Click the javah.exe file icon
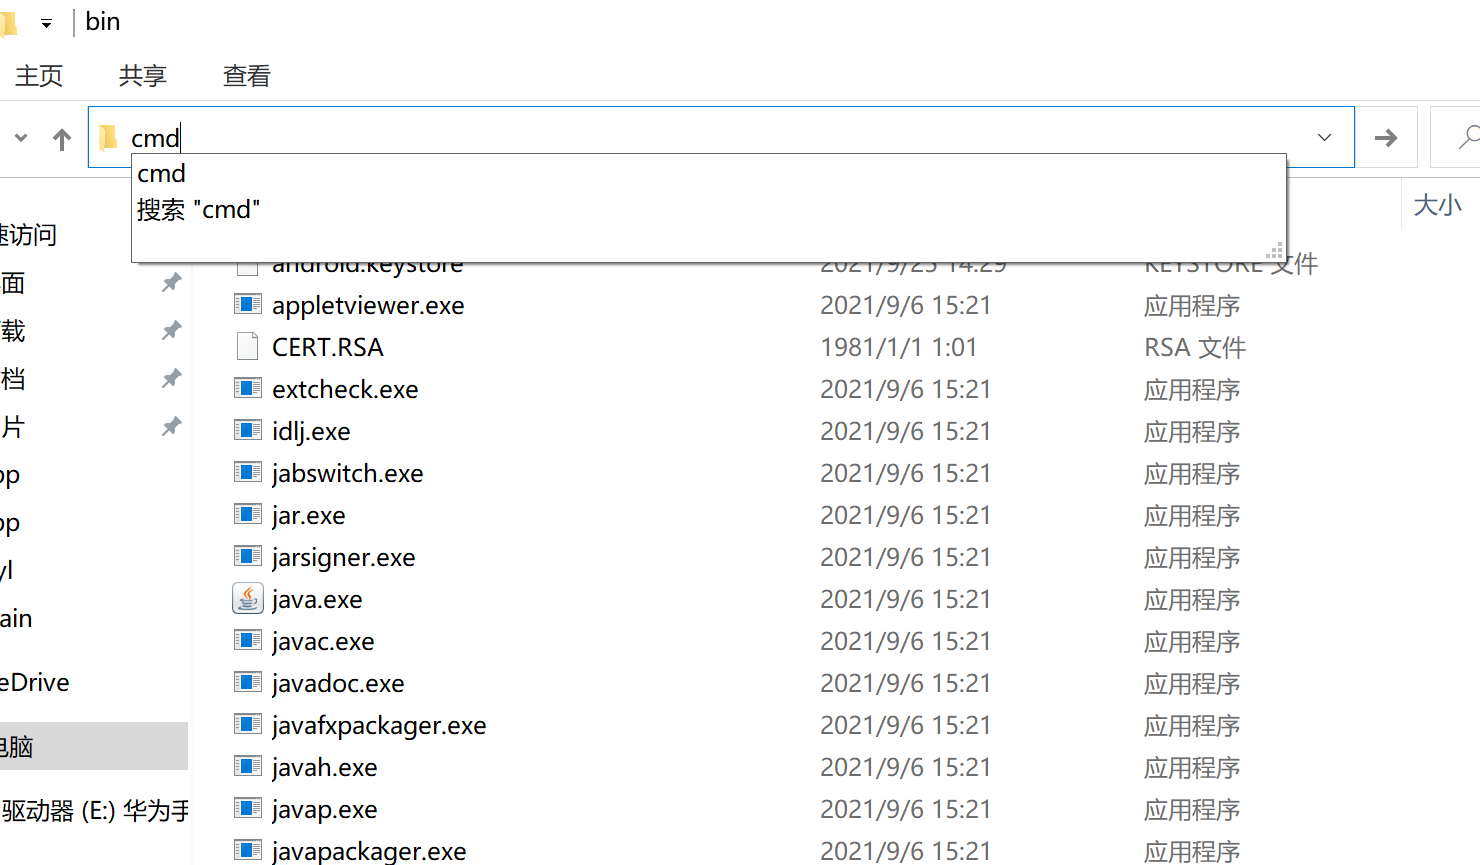This screenshot has height=865, width=1480. (x=247, y=766)
